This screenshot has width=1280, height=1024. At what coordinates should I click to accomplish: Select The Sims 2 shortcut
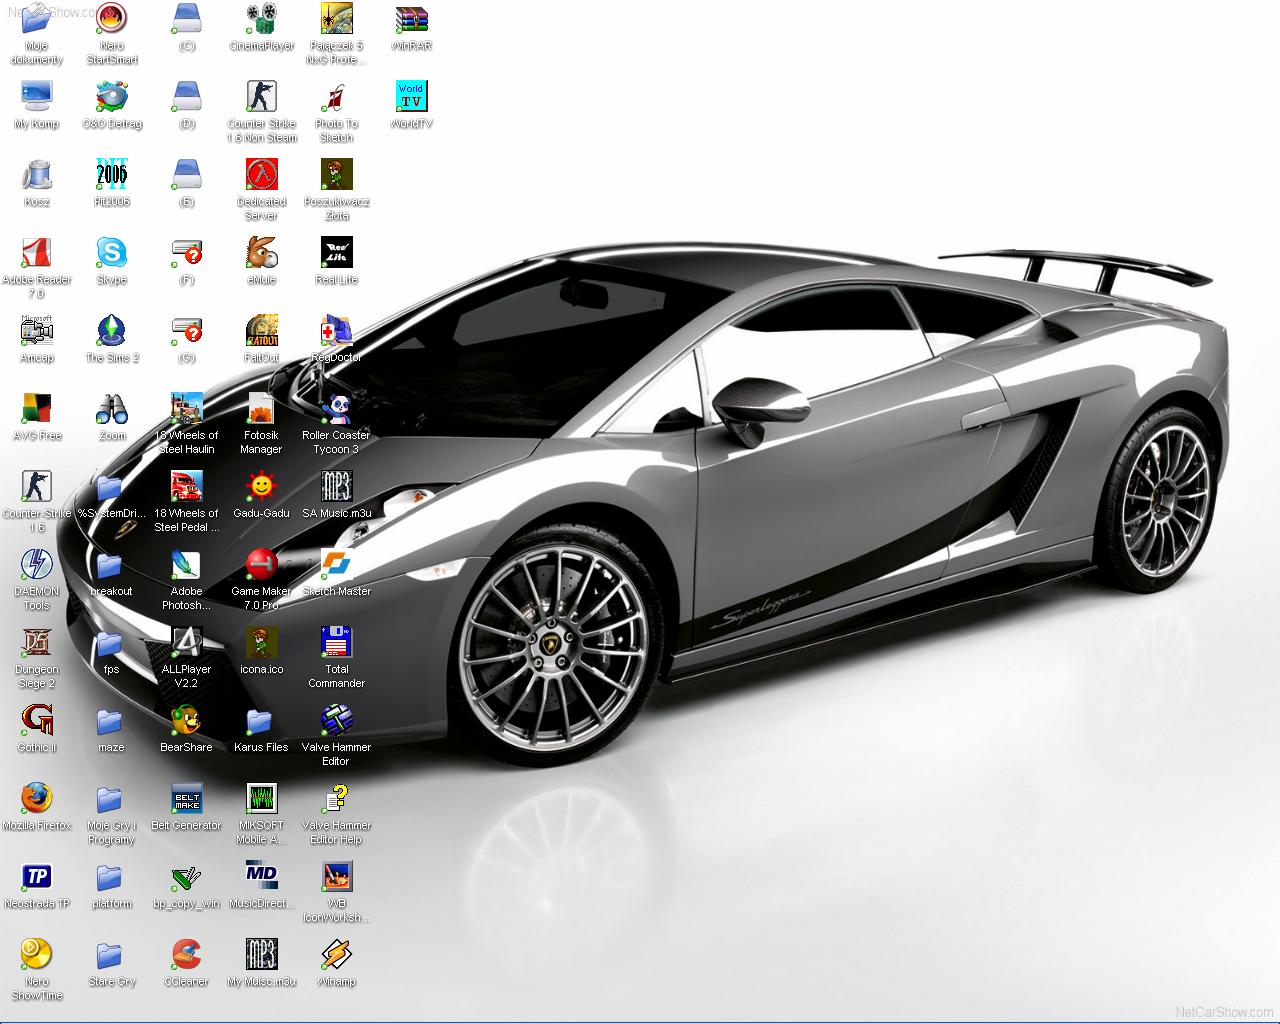(x=112, y=331)
